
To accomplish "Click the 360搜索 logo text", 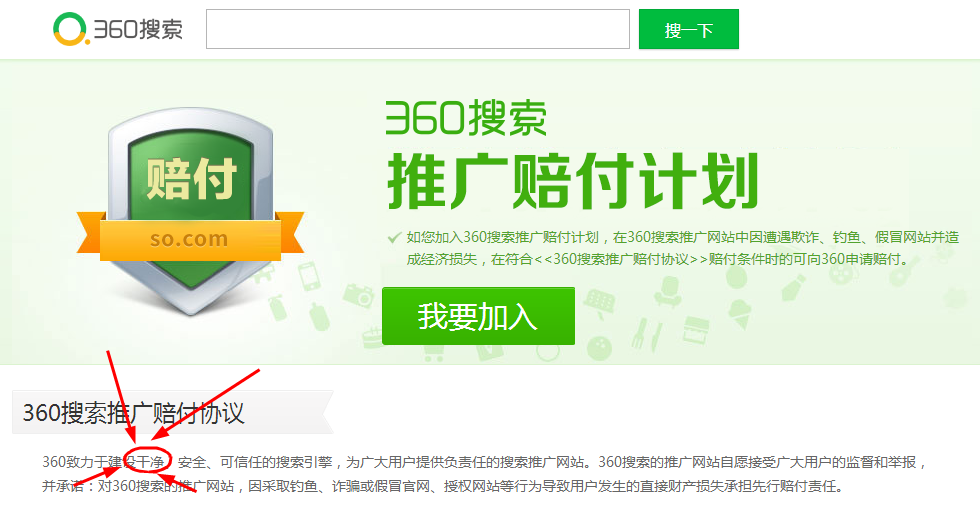I will [x=138, y=29].
